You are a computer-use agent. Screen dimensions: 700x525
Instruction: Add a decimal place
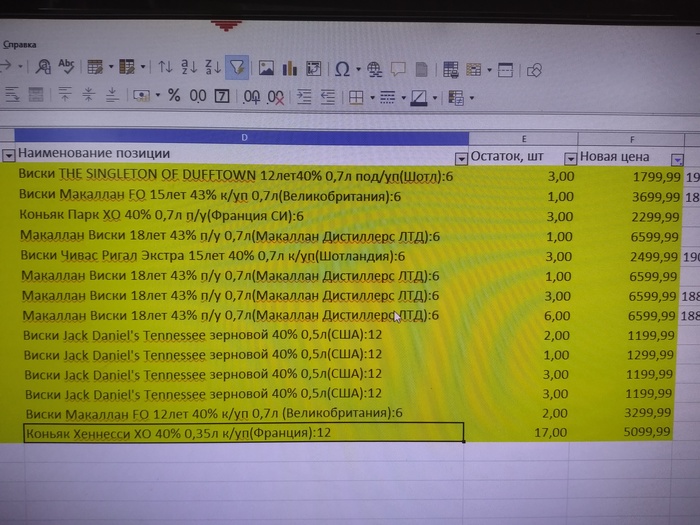tap(251, 96)
